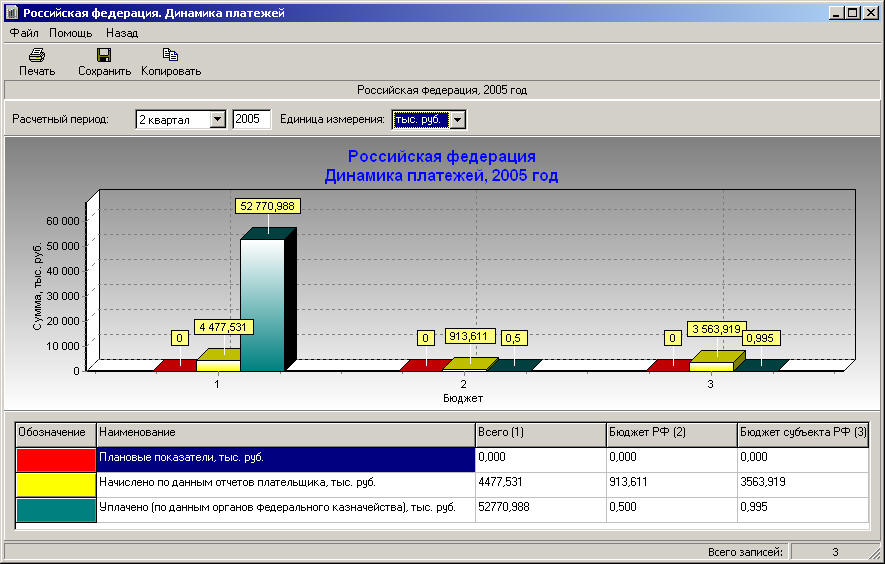Viewport: 885px width, 564px height.
Task: Open the Помощь menu
Action: [70, 33]
